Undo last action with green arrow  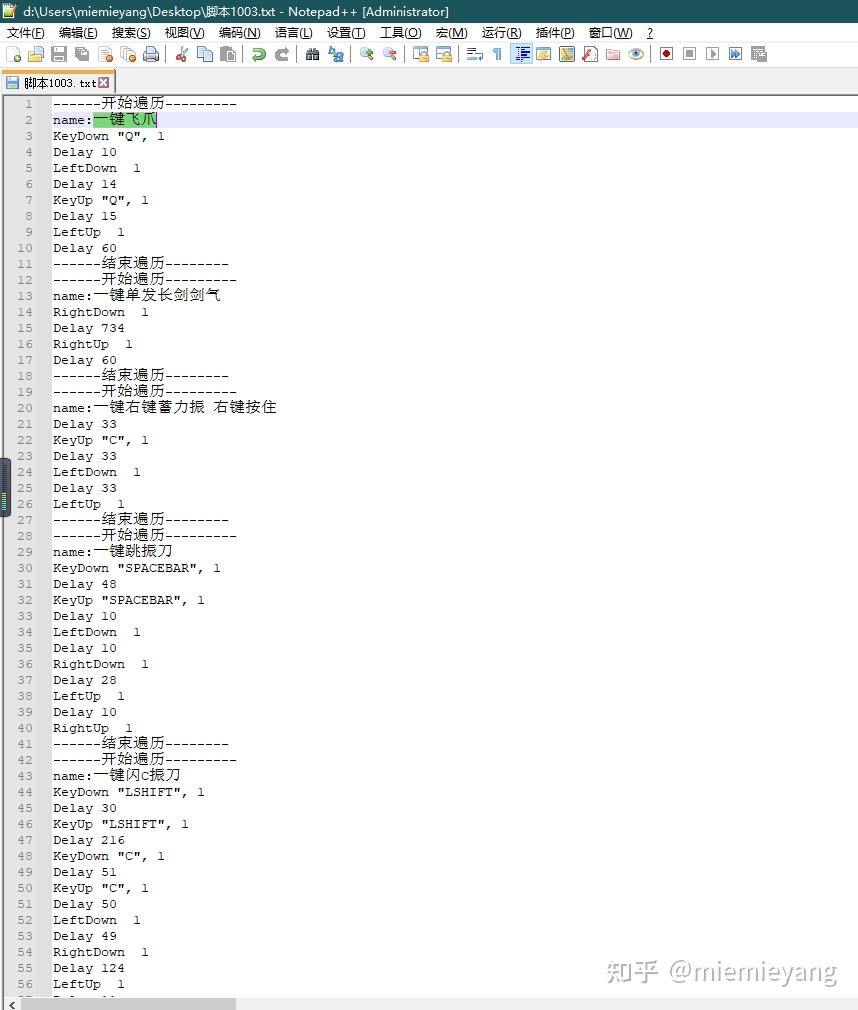click(258, 55)
